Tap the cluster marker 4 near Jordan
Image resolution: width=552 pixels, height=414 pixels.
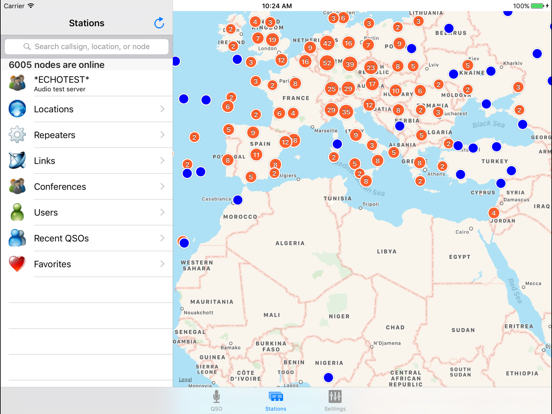(494, 213)
